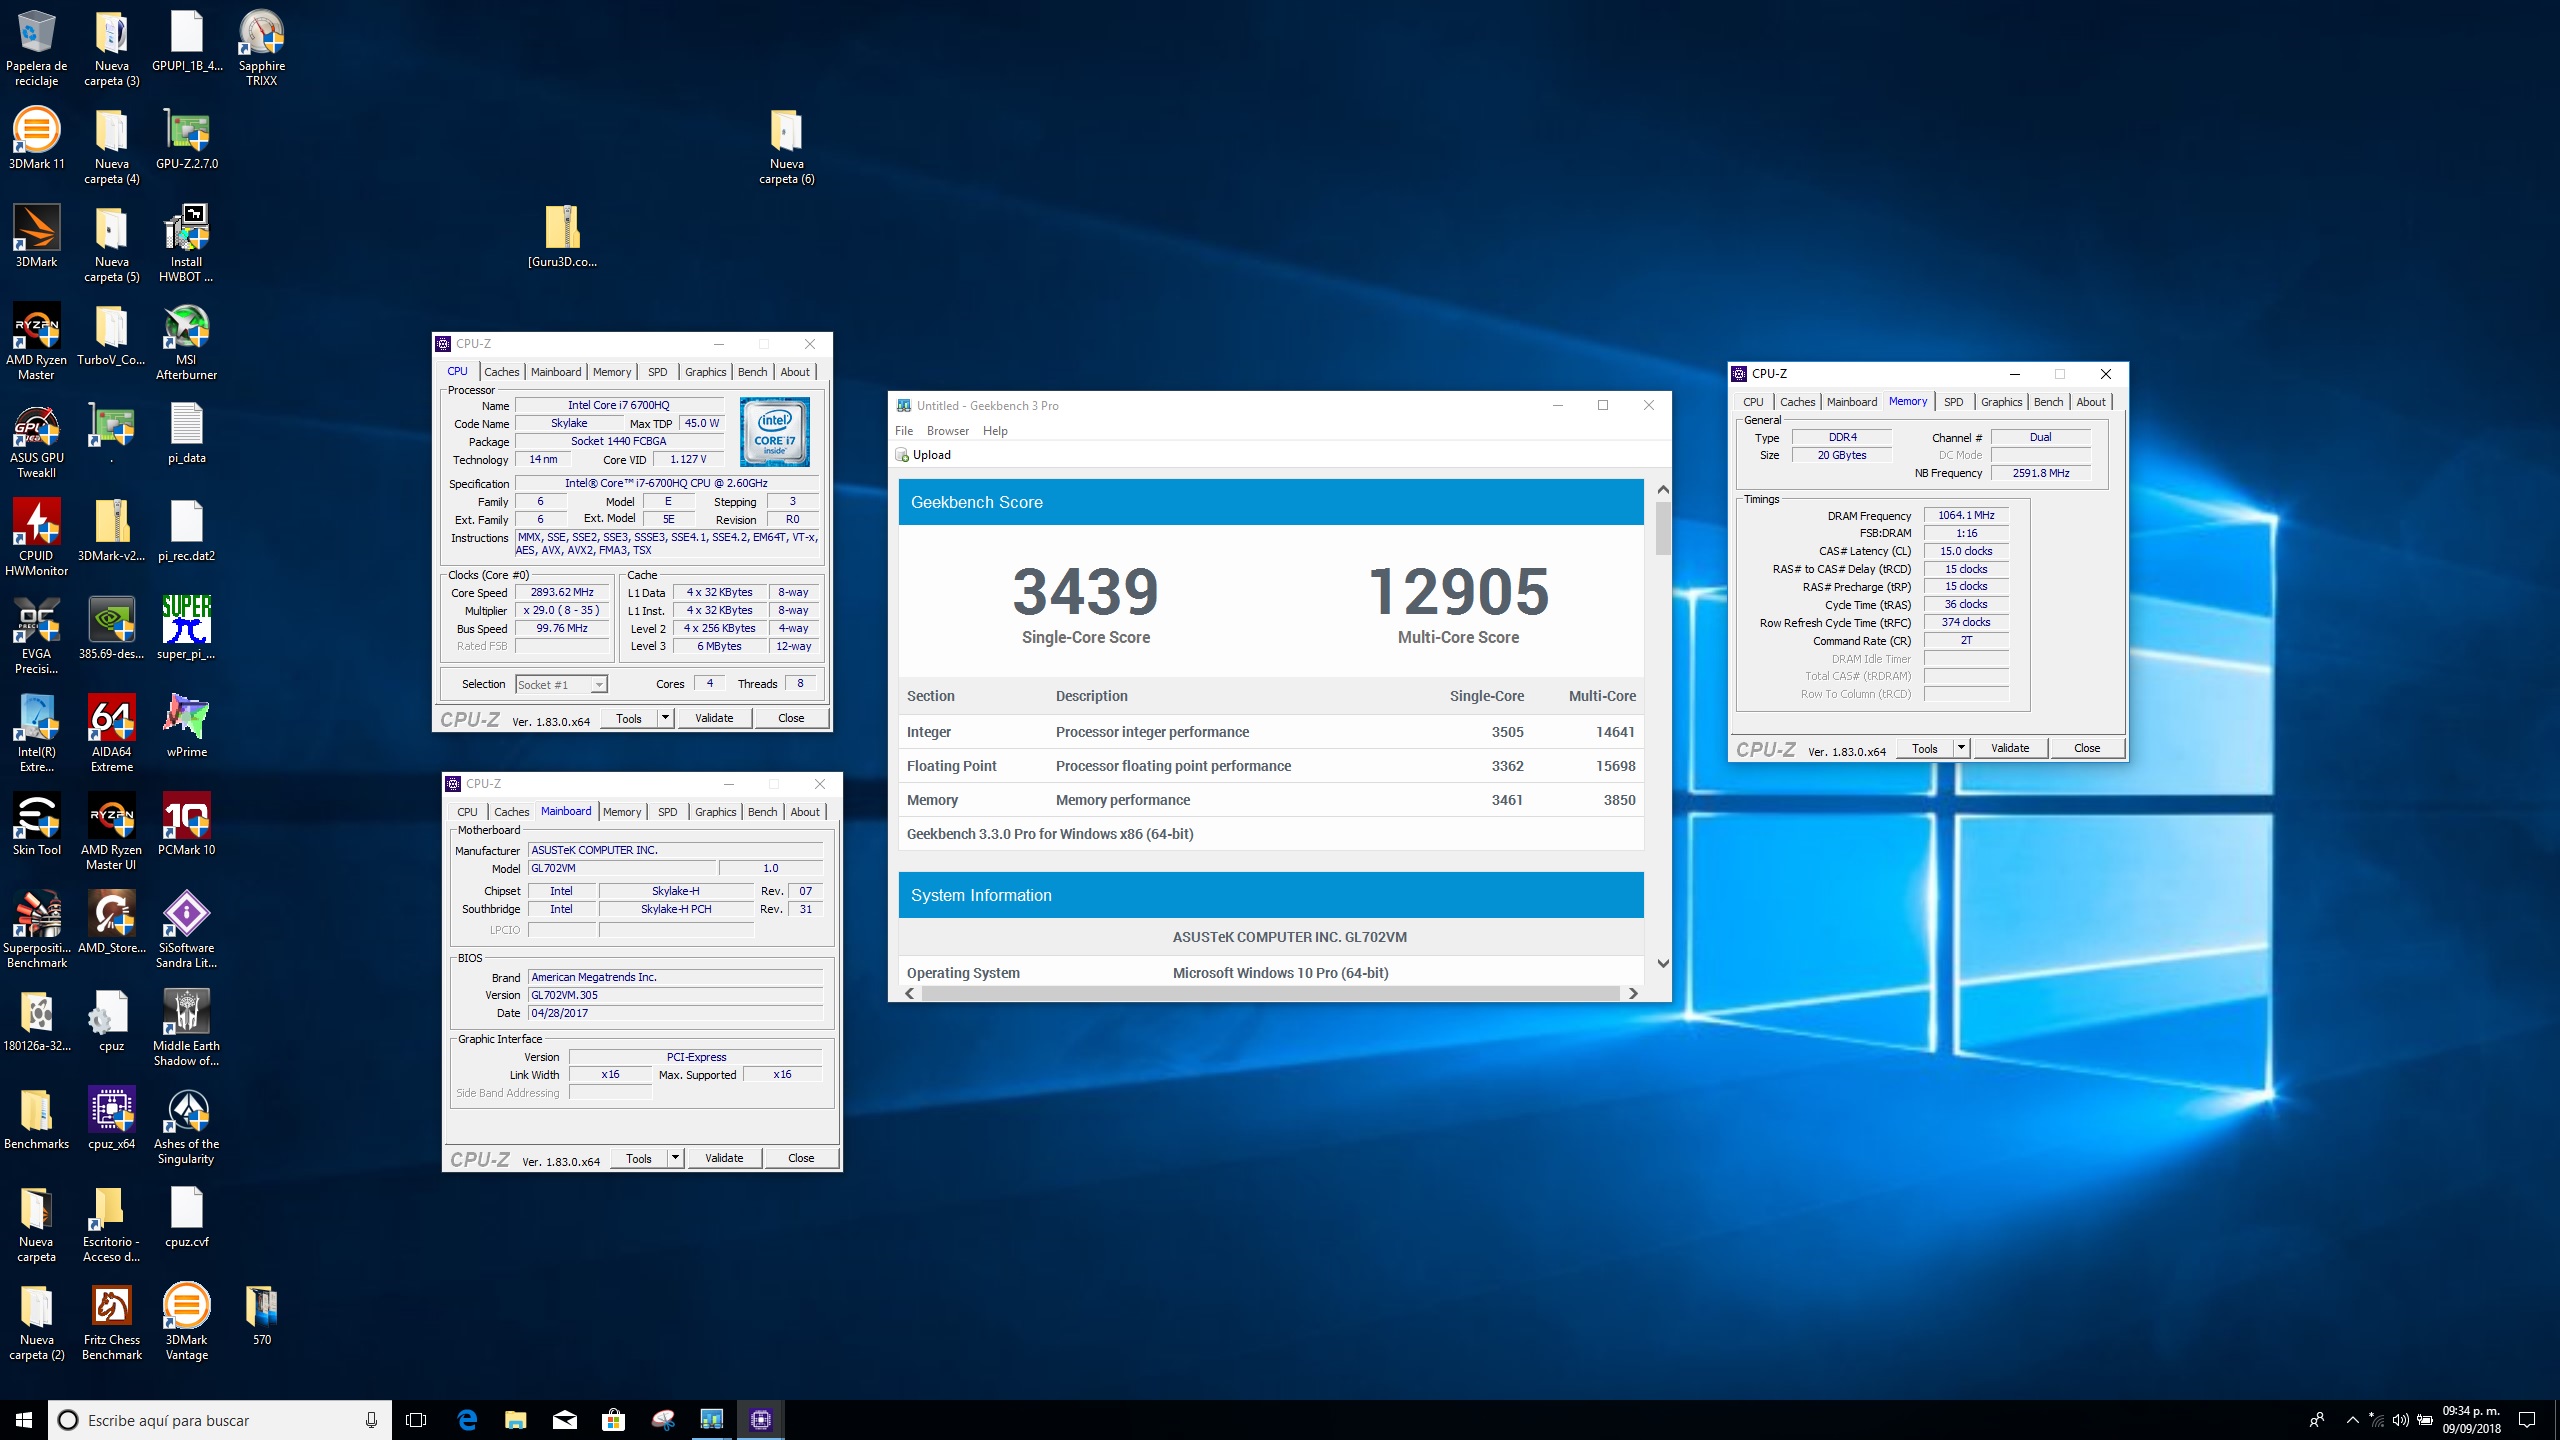The image size is (2560, 1440).
Task: Select the CPUID HWMonitor desktop icon
Action: [x=36, y=539]
